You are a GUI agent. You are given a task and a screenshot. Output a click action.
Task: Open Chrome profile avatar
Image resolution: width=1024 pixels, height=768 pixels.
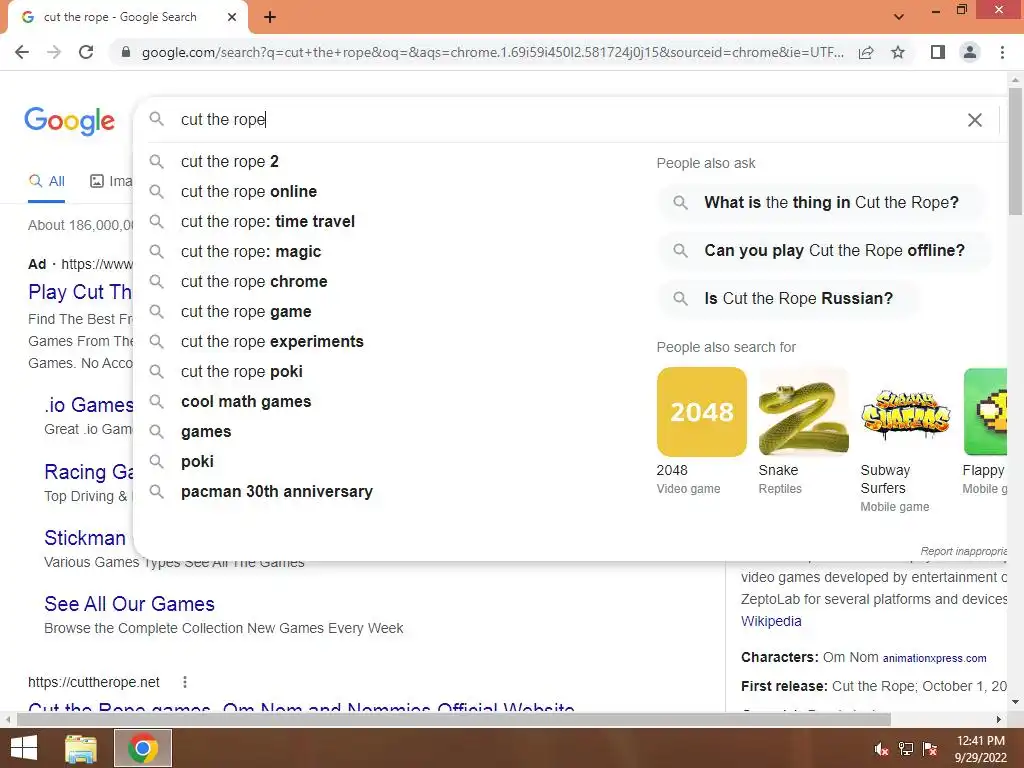tap(970, 52)
